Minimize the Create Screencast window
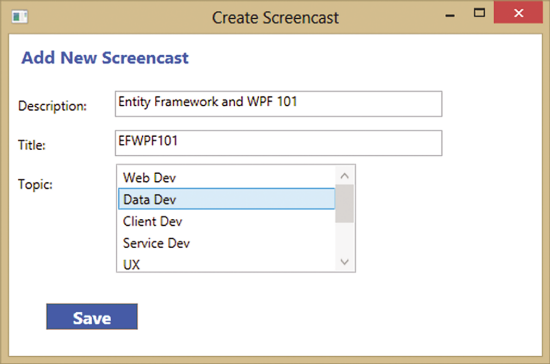The height and width of the screenshot is (364, 550). coord(450,15)
